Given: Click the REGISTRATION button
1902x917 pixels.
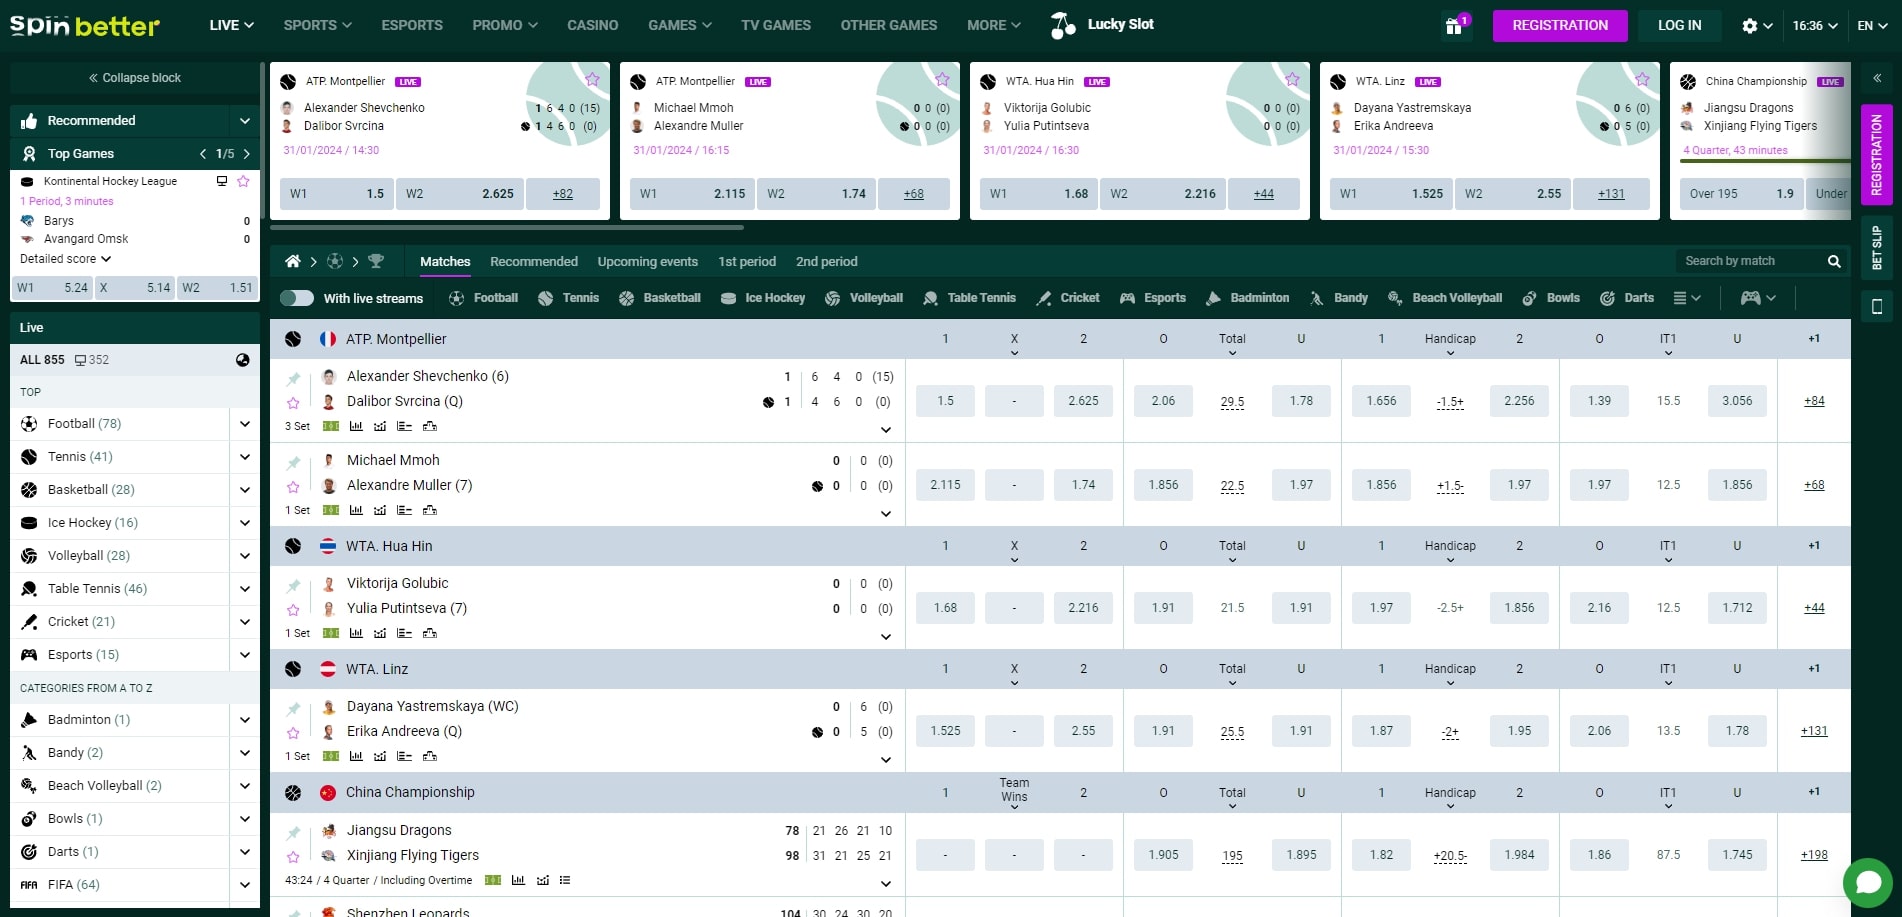Looking at the screenshot, I should 1559,25.
